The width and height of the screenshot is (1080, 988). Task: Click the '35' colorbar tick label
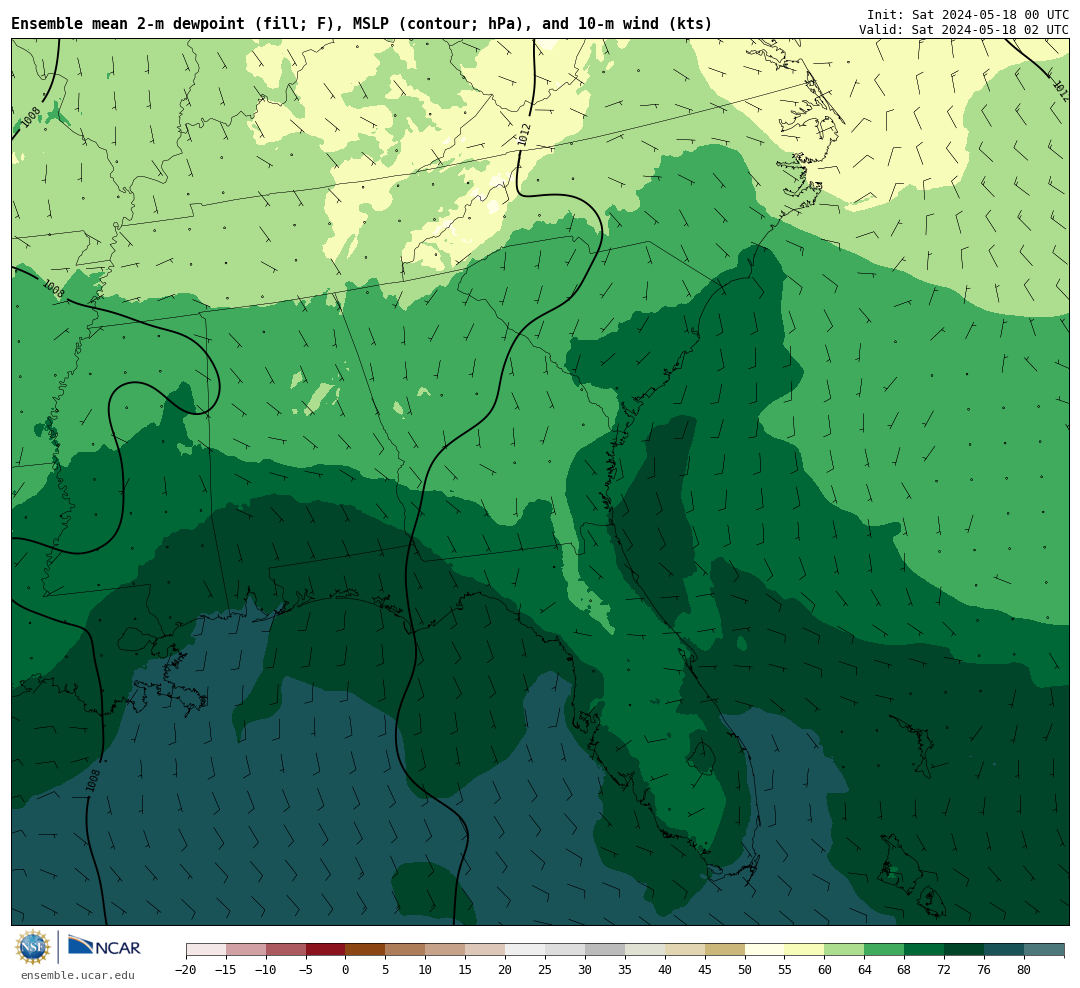point(625,970)
